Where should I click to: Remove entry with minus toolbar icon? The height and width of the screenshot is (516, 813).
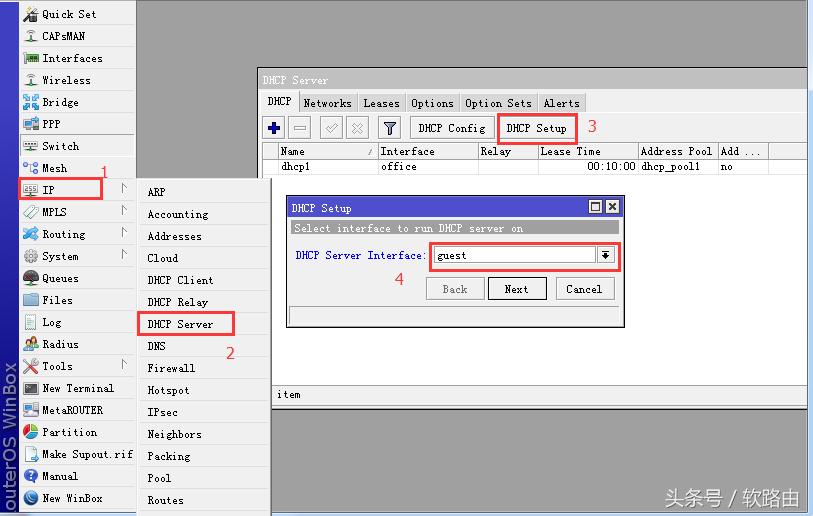pyautogui.click(x=300, y=128)
